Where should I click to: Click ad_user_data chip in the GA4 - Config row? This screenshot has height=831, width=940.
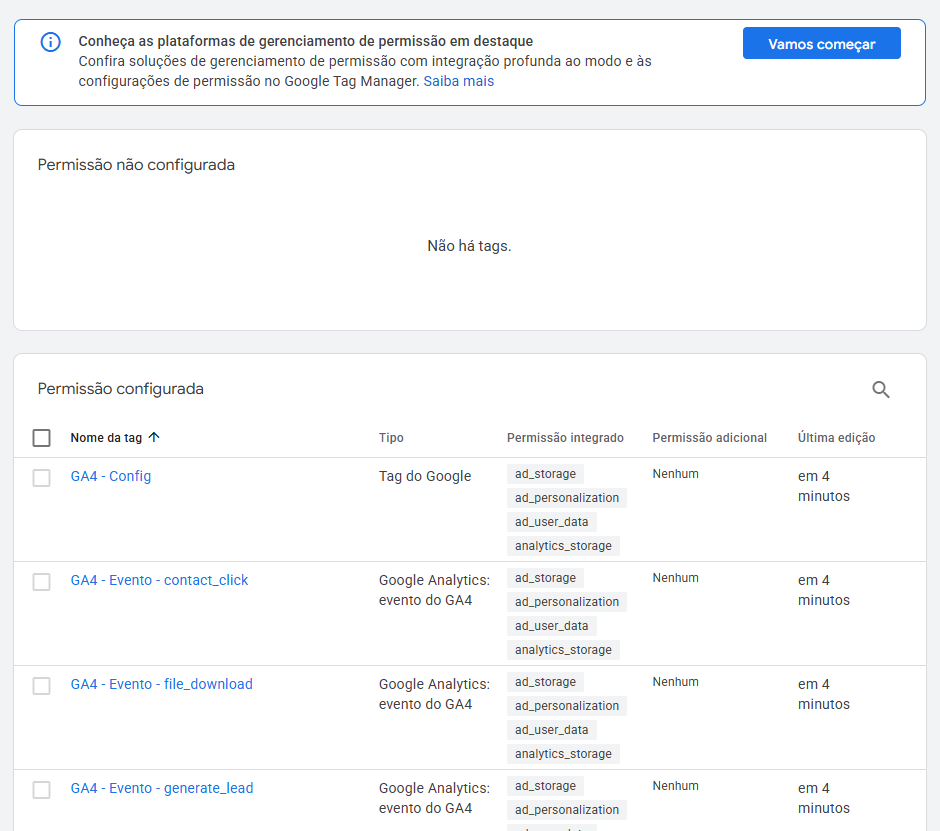tap(552, 522)
